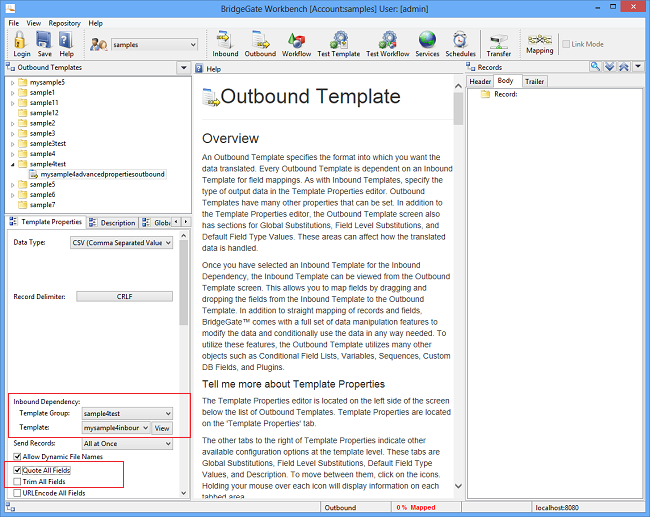Click the mysample5 folder icon
This screenshot has height=517, width=650.
[23, 82]
